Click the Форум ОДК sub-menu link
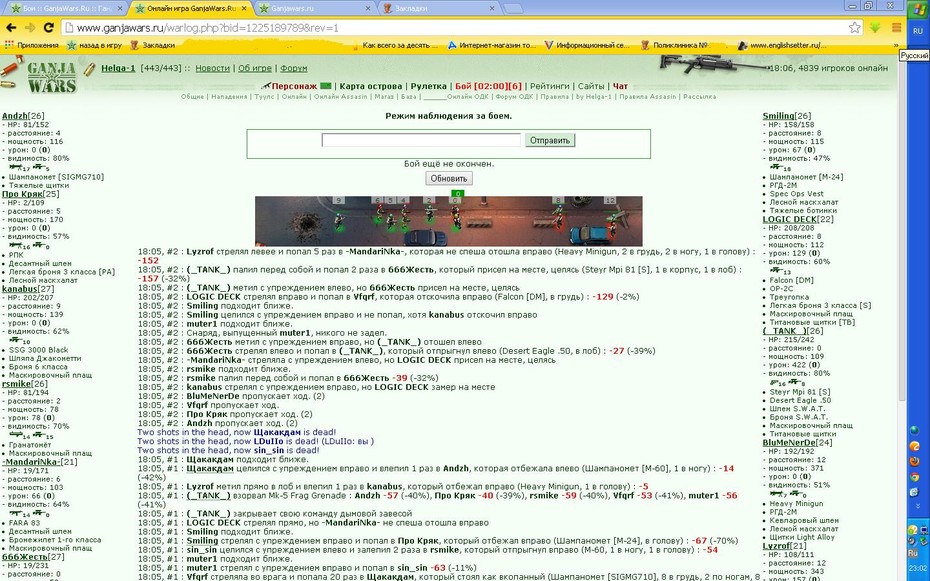 515,97
